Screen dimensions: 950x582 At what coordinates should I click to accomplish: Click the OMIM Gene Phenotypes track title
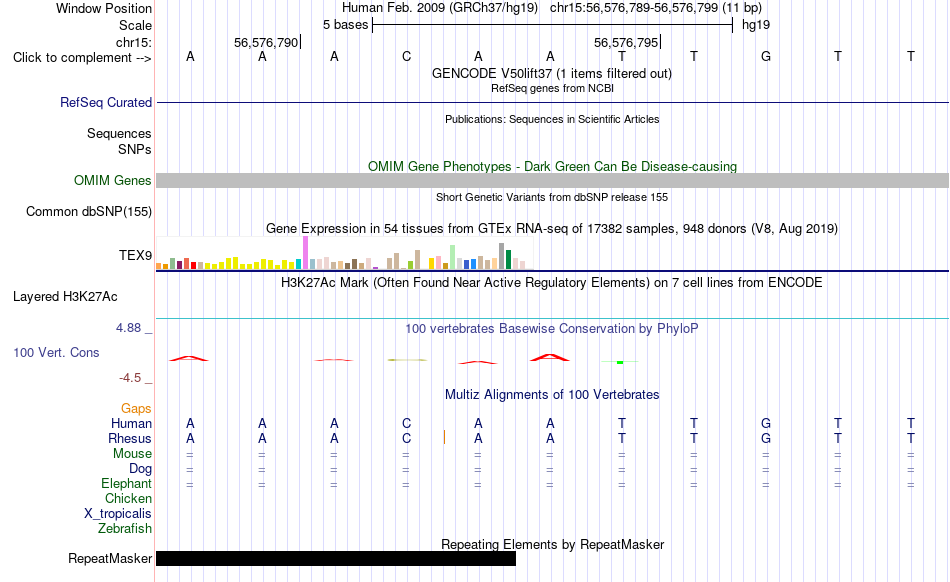pos(552,167)
